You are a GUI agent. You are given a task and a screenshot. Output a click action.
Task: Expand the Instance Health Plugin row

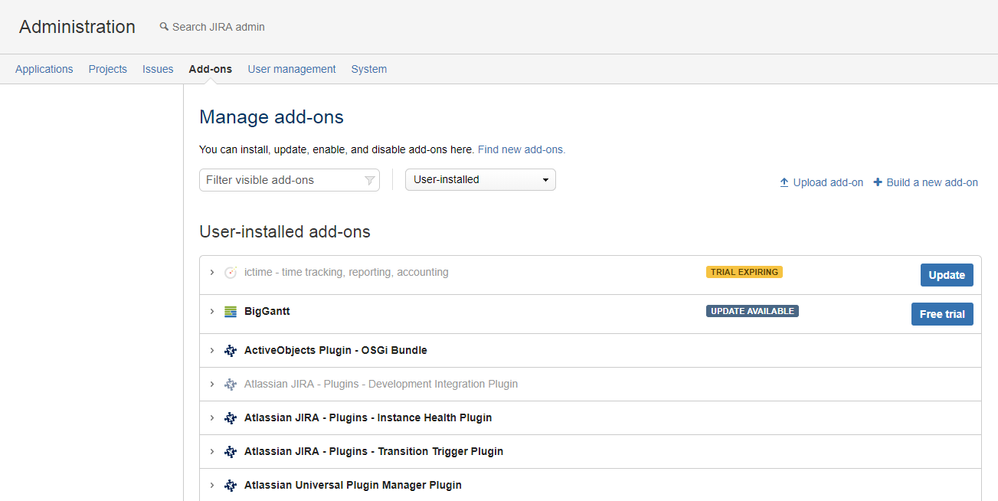point(212,418)
